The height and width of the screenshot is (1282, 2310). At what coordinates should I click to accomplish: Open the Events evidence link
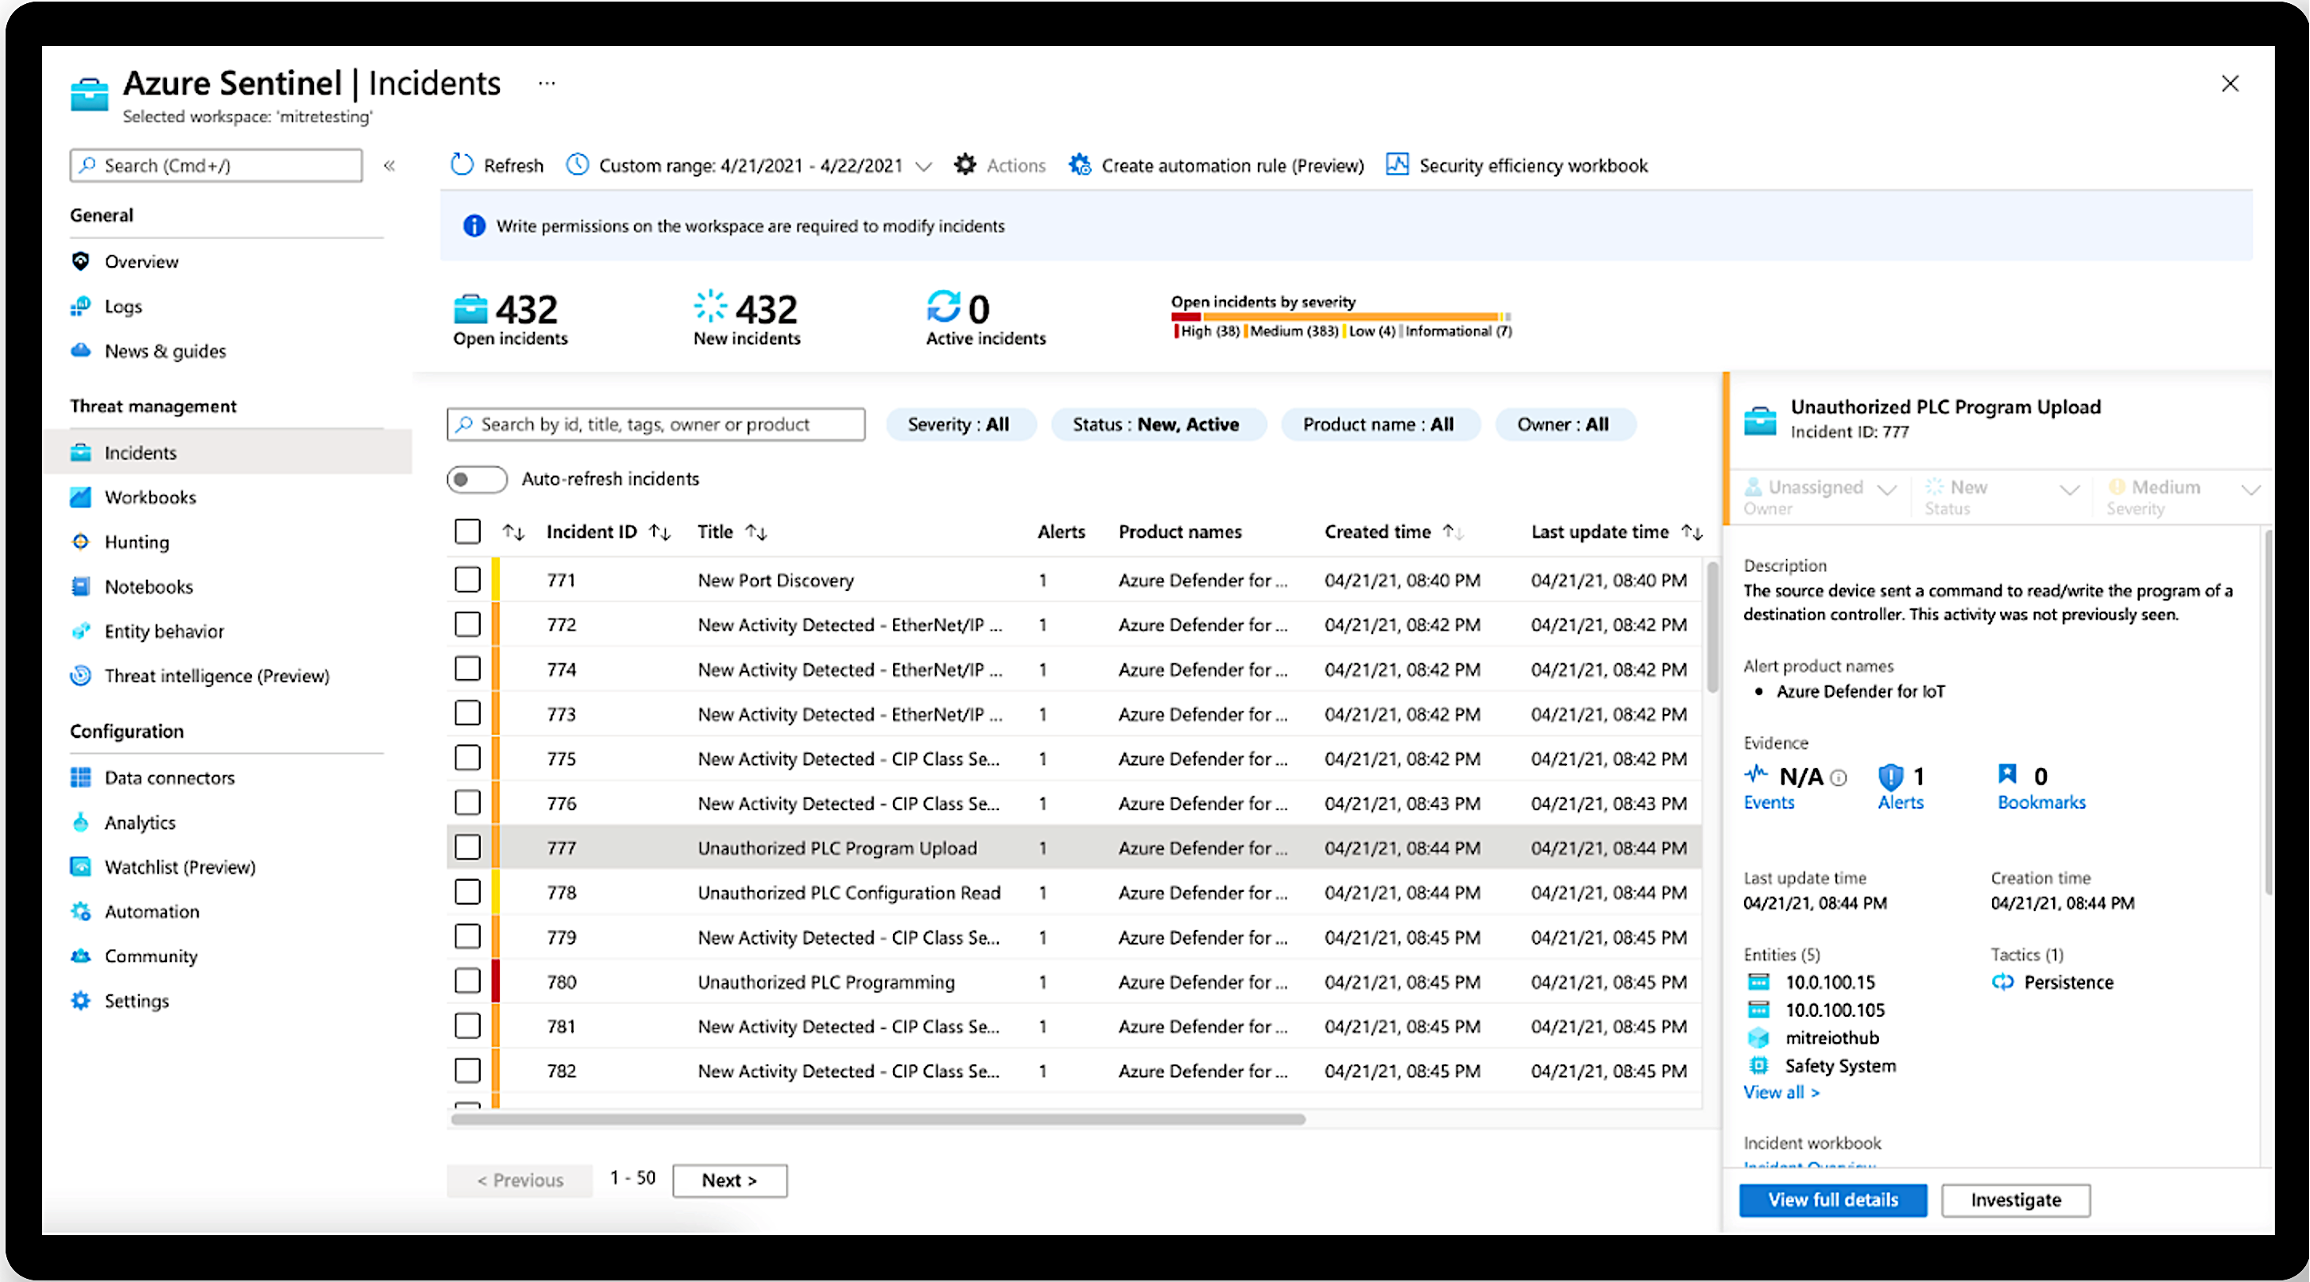tap(1769, 802)
